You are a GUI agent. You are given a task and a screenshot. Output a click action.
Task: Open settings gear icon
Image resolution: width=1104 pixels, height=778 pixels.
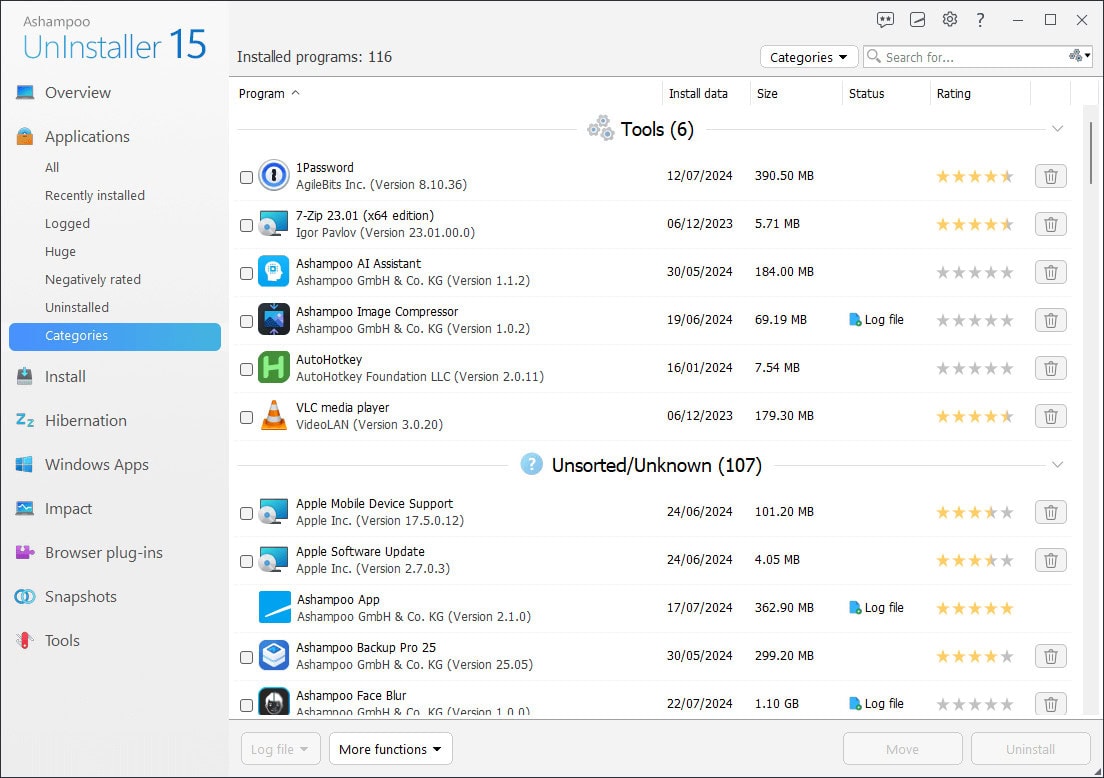(x=950, y=19)
